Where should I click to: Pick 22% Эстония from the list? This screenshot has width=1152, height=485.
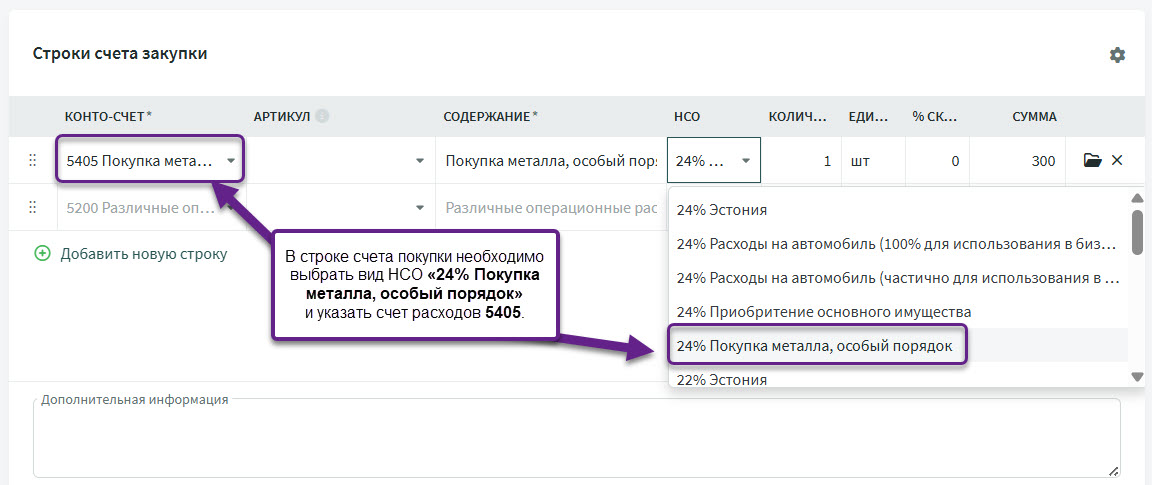722,379
